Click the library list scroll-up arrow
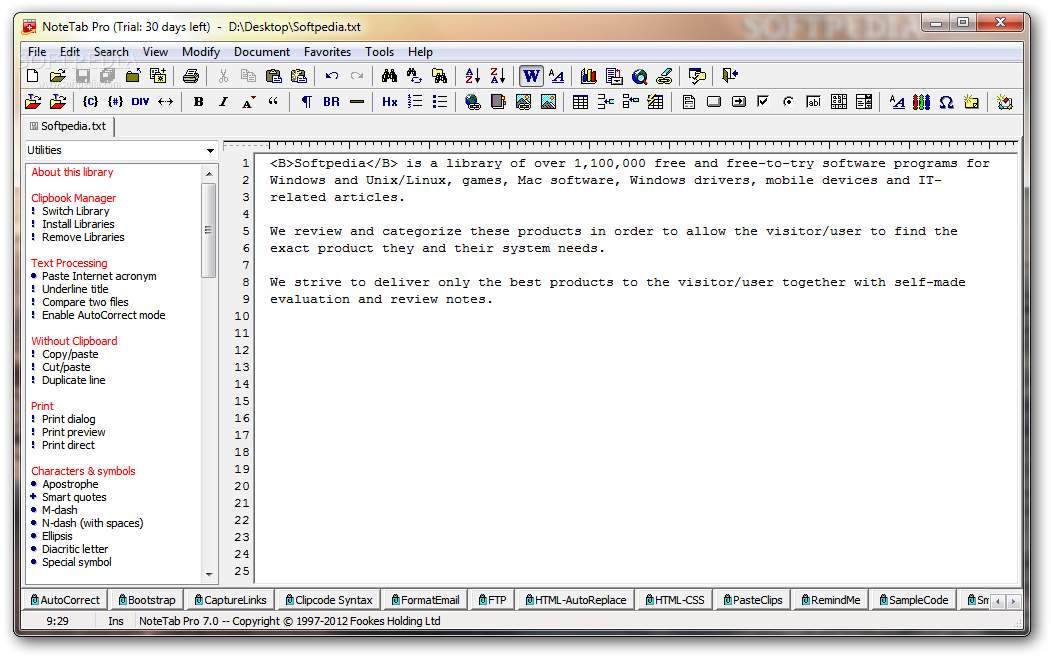 click(209, 174)
